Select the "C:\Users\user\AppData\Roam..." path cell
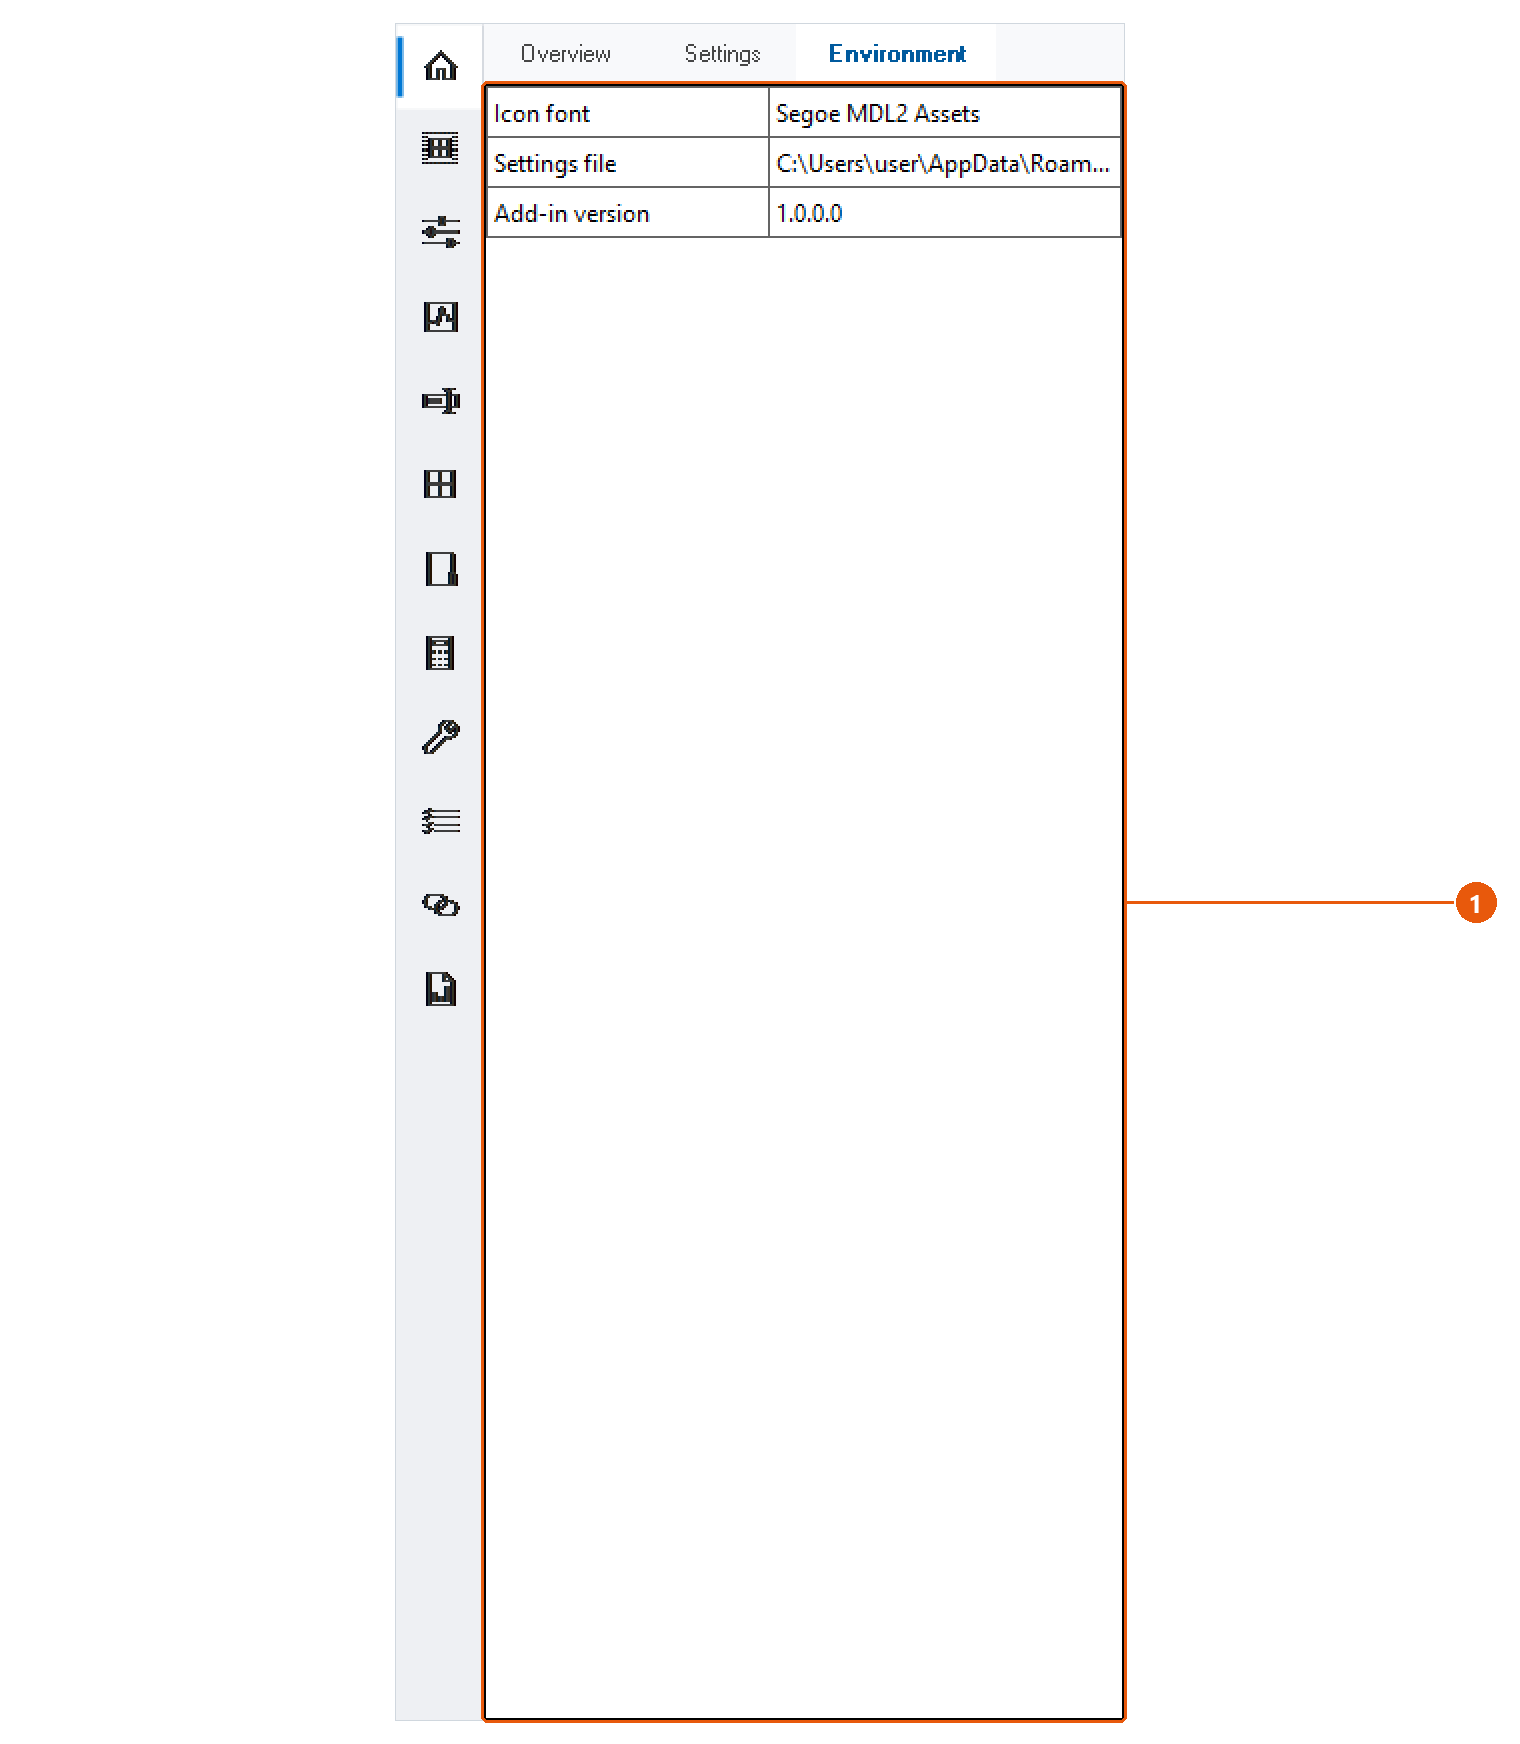1520x1744 pixels. [x=944, y=163]
